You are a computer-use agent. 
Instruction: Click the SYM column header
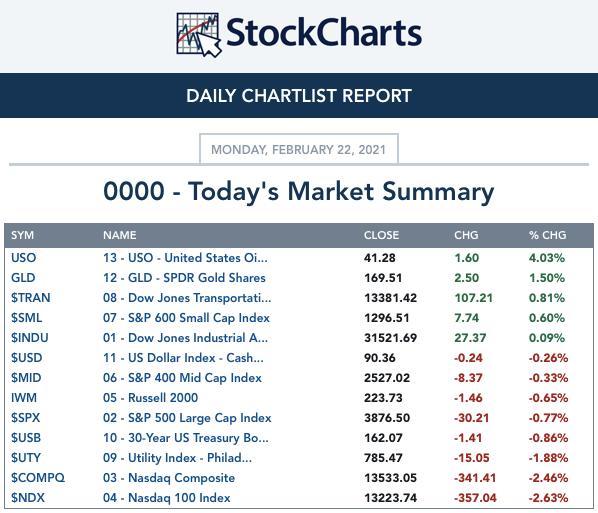tap(23, 235)
